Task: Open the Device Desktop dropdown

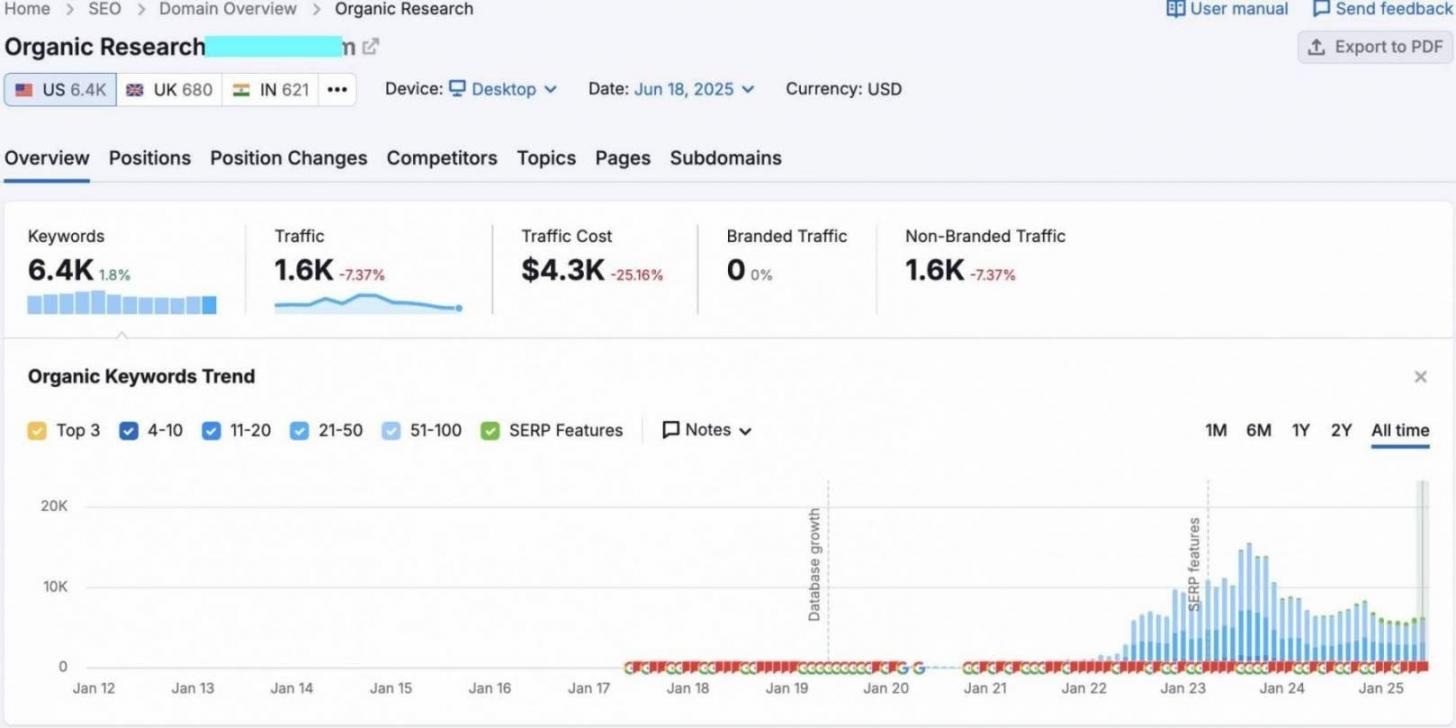Action: (503, 89)
